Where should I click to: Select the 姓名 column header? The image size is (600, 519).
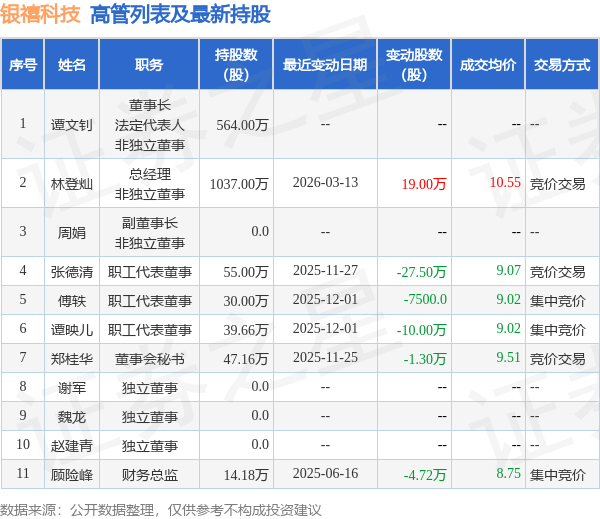pyautogui.click(x=72, y=64)
